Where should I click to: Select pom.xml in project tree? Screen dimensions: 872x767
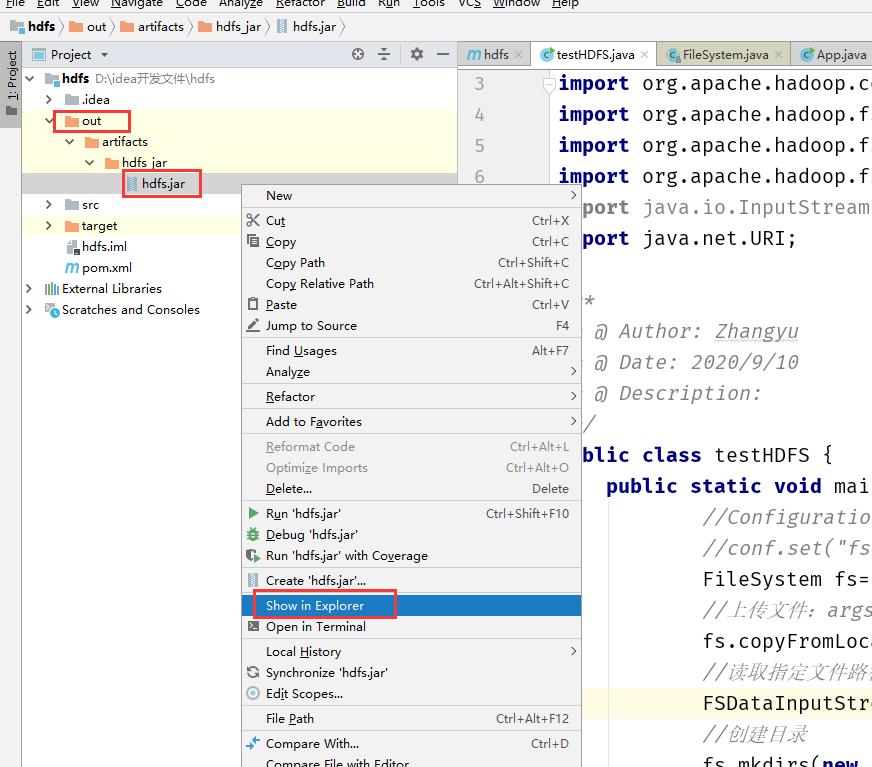click(x=107, y=268)
